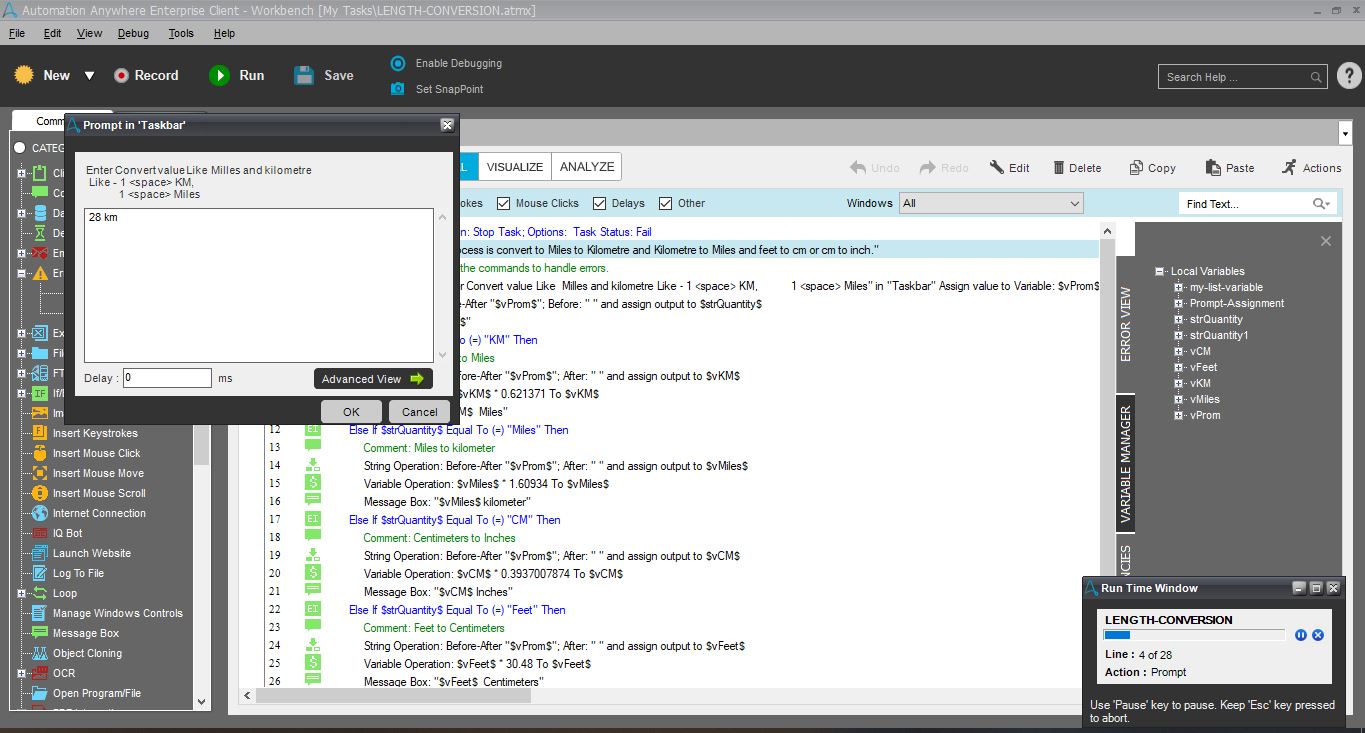The width and height of the screenshot is (1365, 733).
Task: Select the Launch Website command
Action: point(91,553)
